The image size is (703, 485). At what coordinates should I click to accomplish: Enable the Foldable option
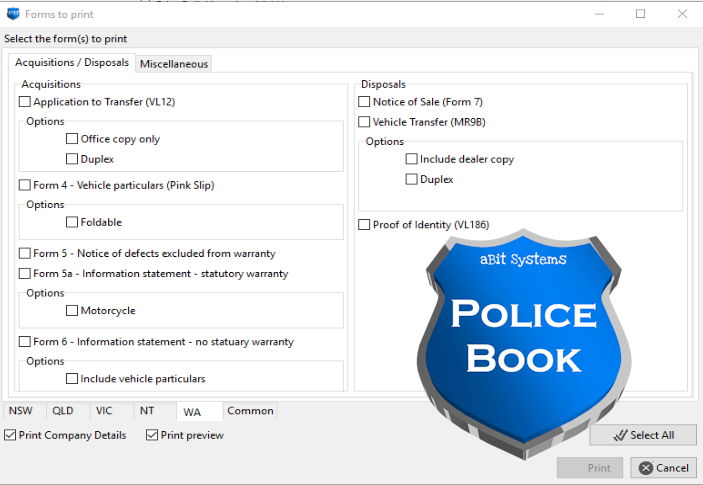tap(72, 222)
